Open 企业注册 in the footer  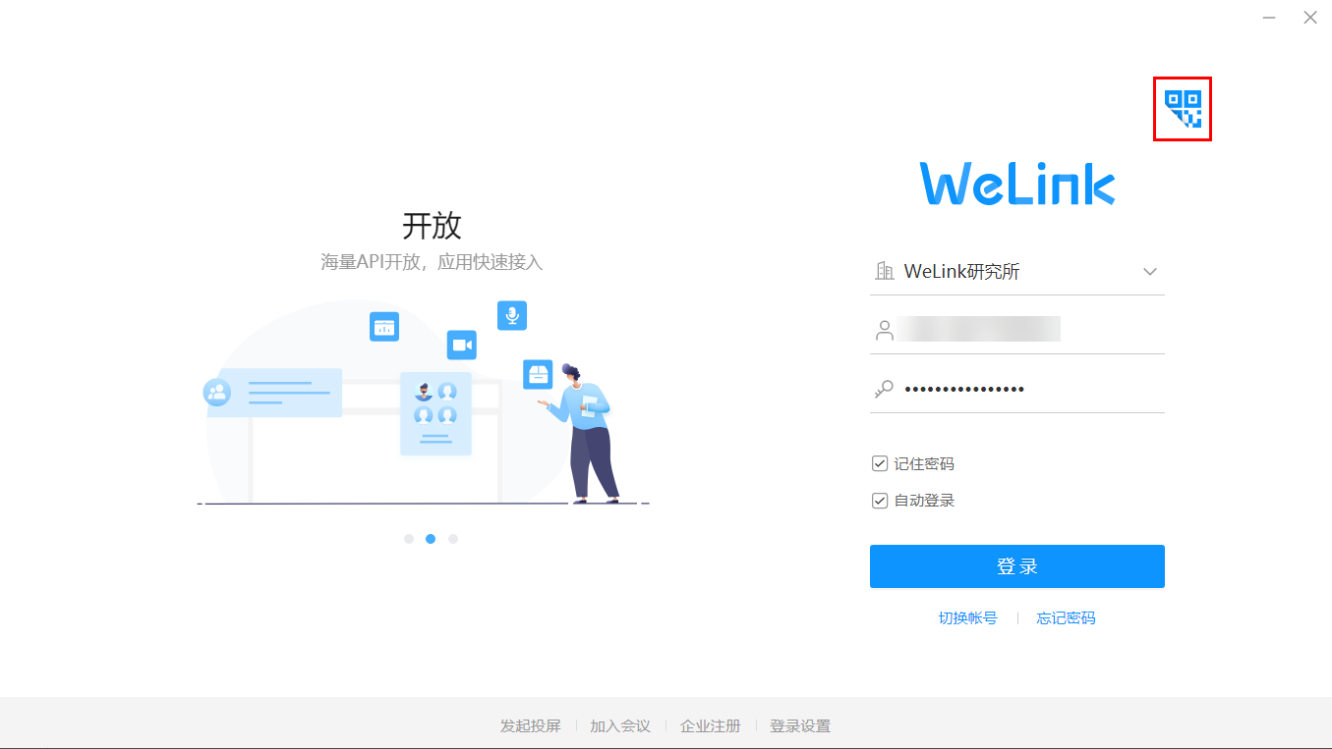coord(711,726)
